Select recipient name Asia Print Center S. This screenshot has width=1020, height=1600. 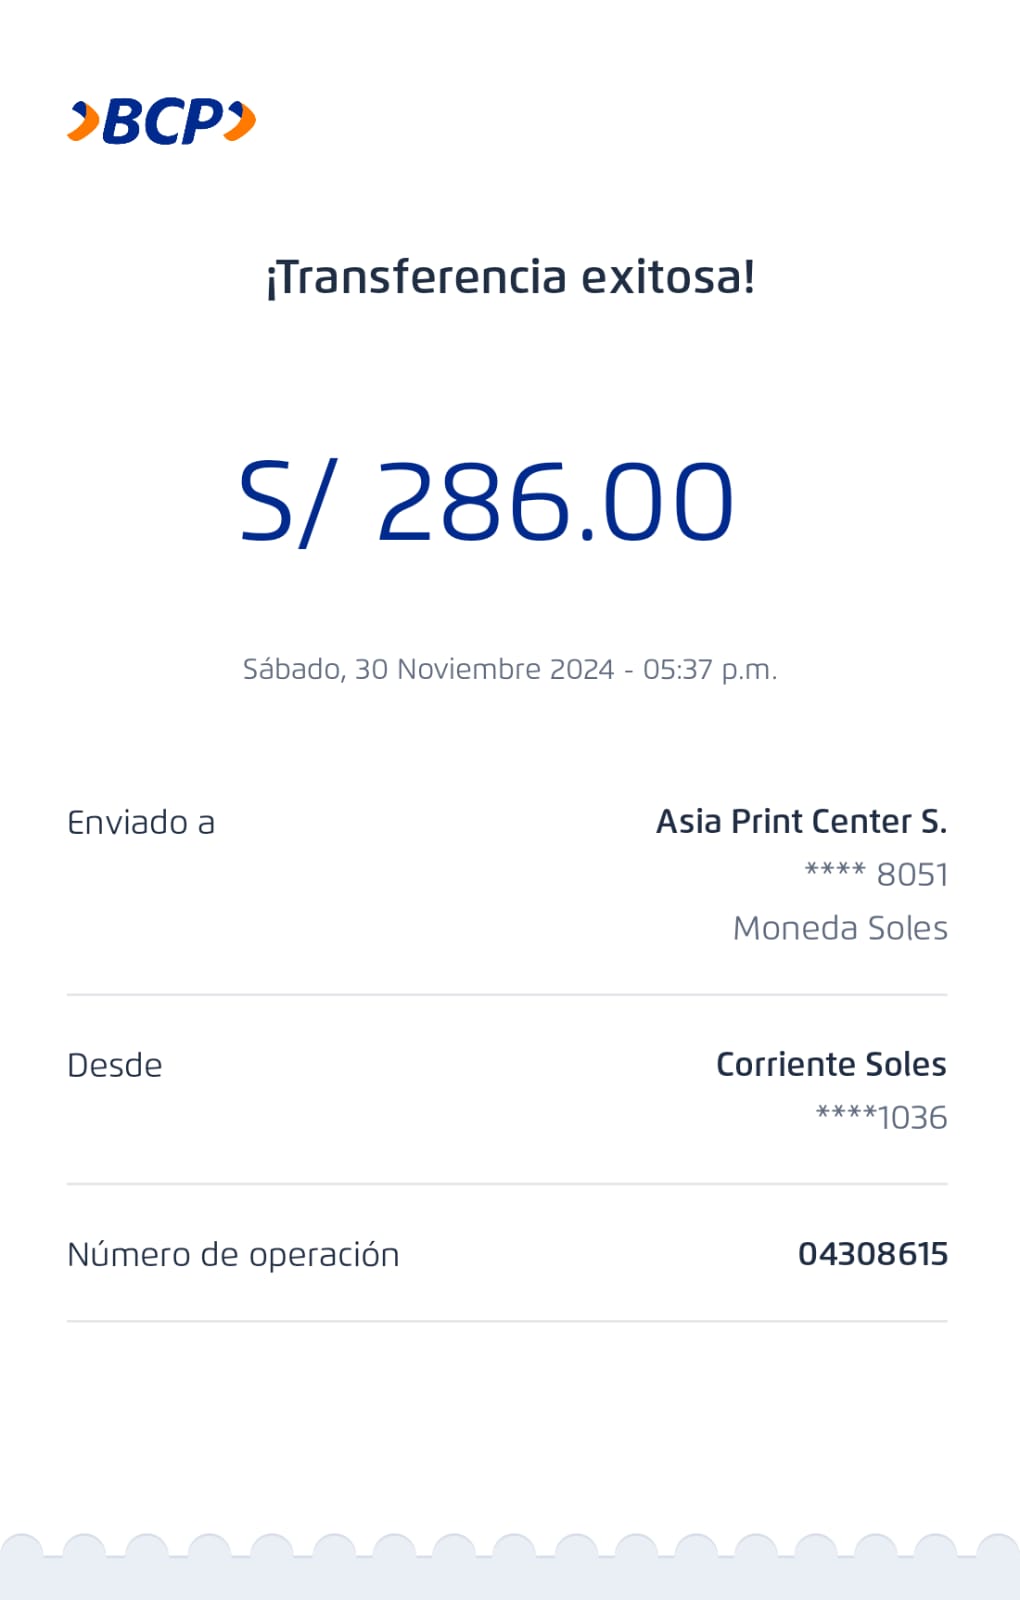(801, 821)
